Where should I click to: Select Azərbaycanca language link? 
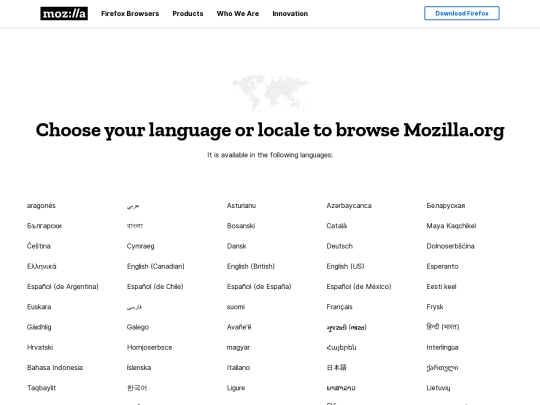[x=349, y=206]
